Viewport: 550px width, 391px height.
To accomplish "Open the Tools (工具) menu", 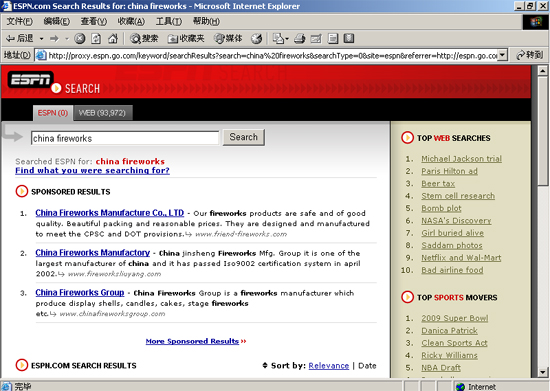I will [x=169, y=22].
